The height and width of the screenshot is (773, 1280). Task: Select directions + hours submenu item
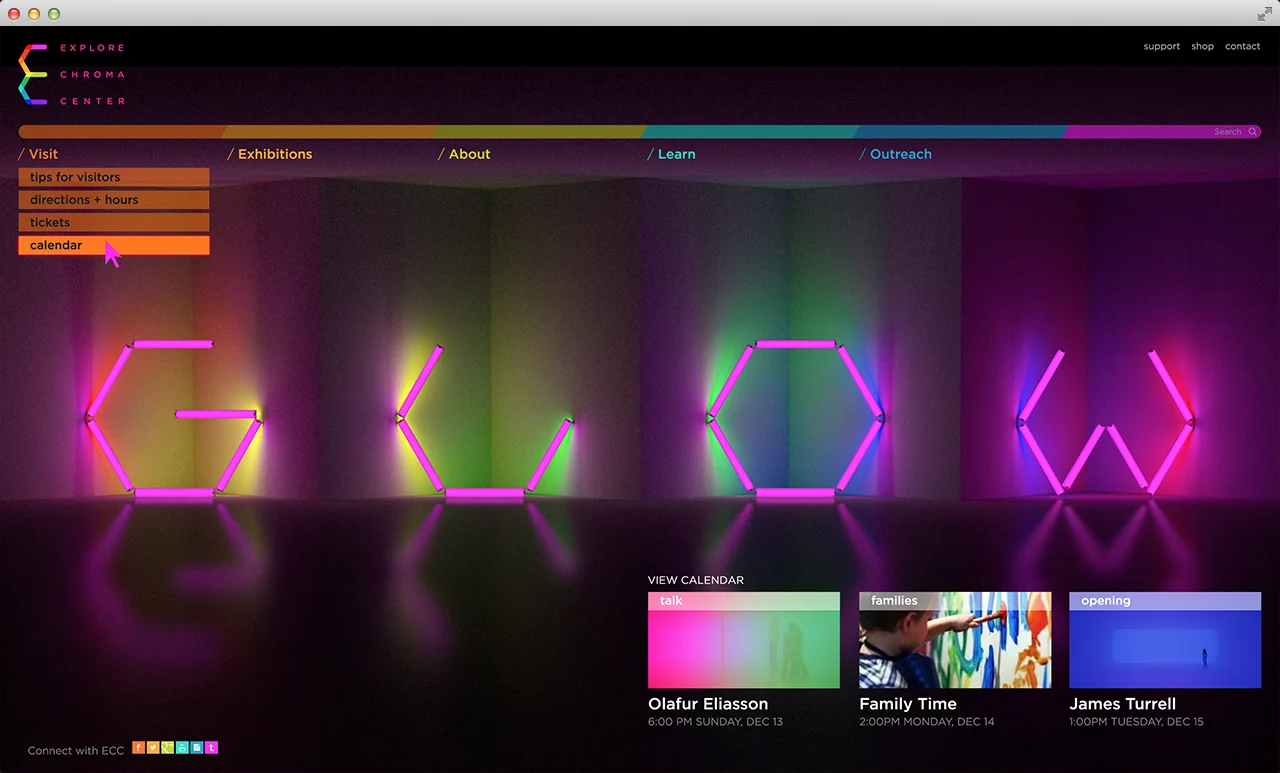tap(114, 200)
